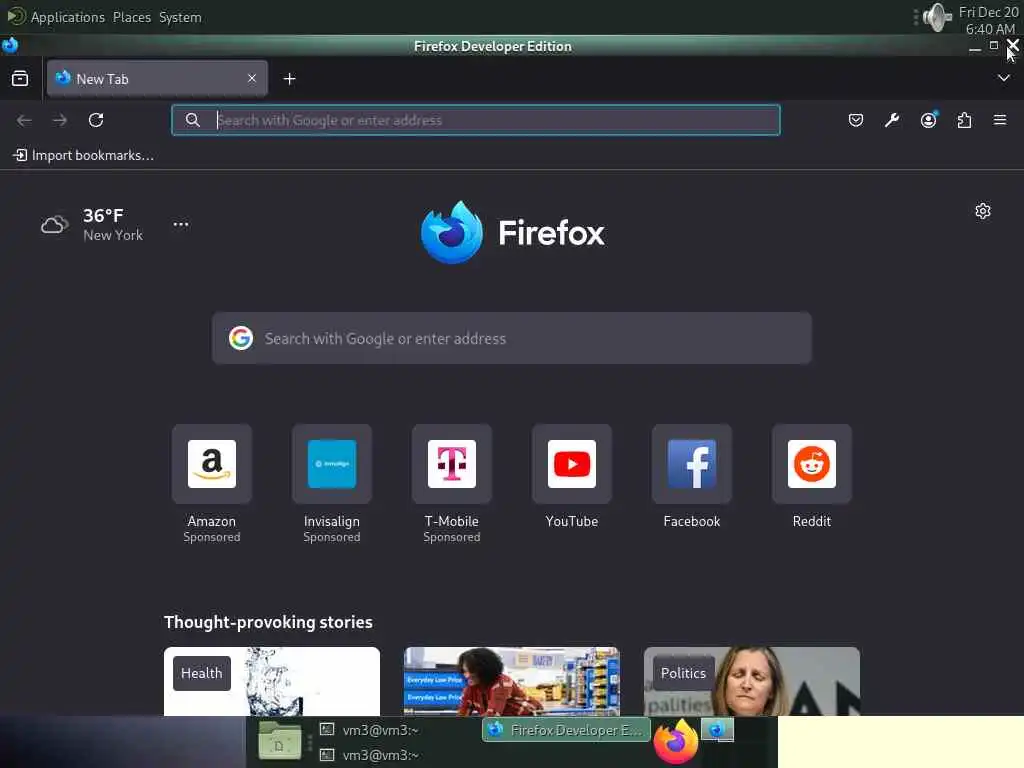Switch to second vm3@vm3:~ terminal in taskbar
The width and height of the screenshot is (1024, 768).
coord(370,755)
